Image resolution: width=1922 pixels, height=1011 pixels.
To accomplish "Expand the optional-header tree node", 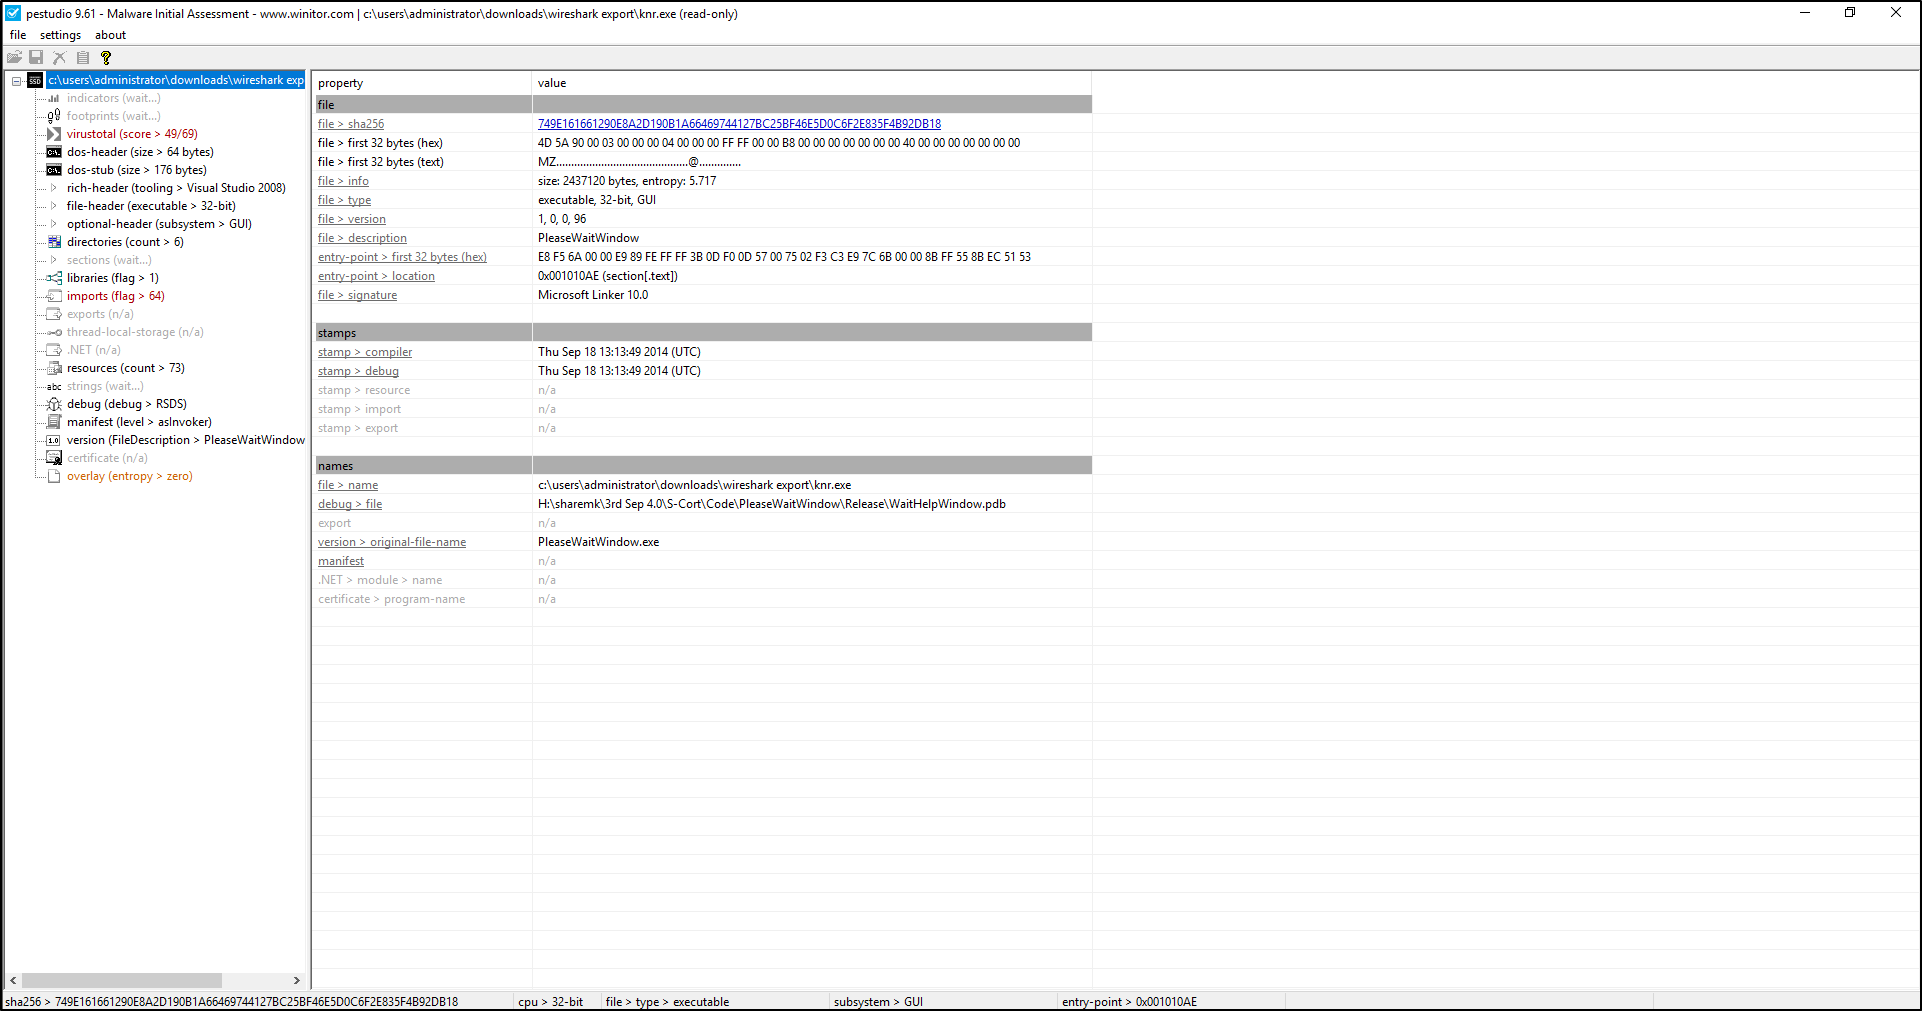I will 54,224.
